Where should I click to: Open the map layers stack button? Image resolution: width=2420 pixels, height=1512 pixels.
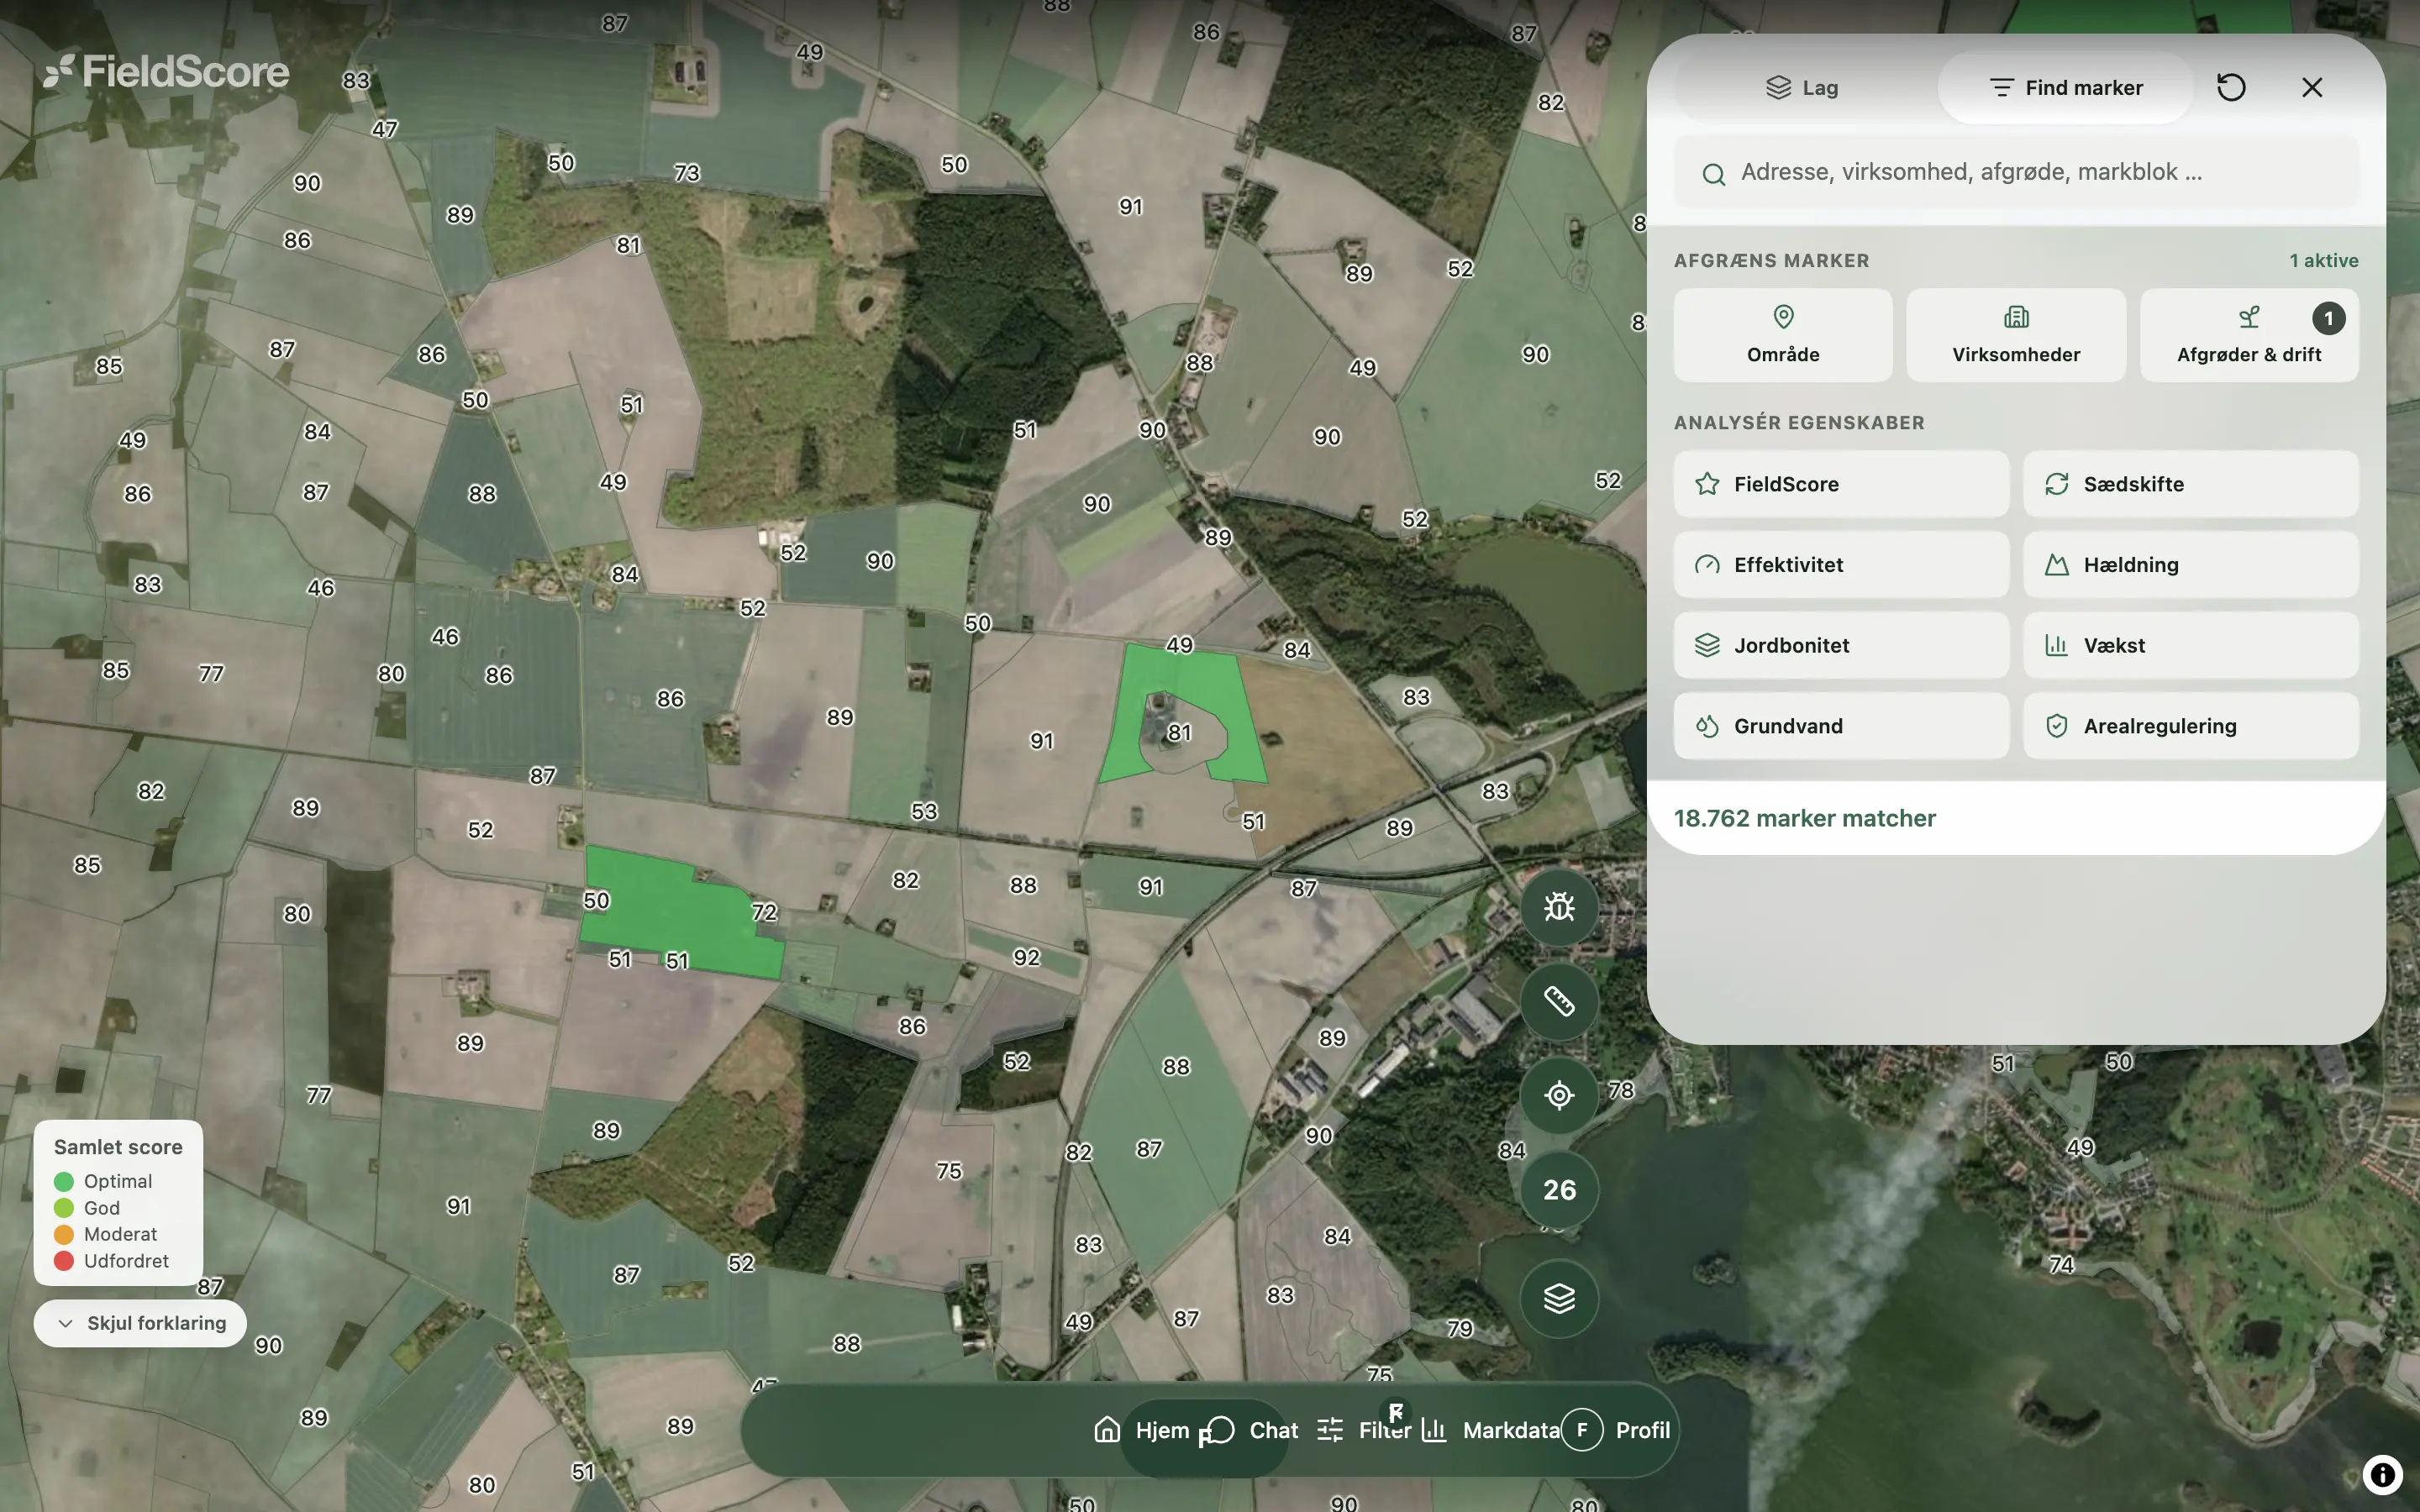[1559, 1298]
